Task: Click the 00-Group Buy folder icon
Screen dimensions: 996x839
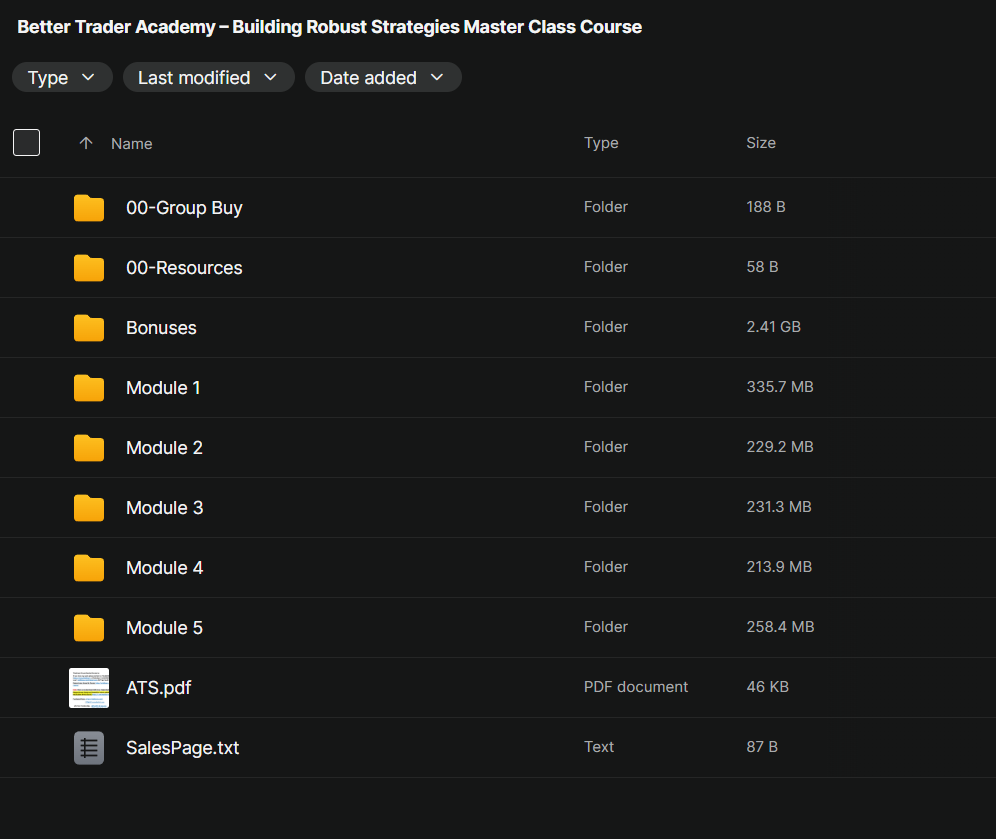Action: tap(89, 208)
